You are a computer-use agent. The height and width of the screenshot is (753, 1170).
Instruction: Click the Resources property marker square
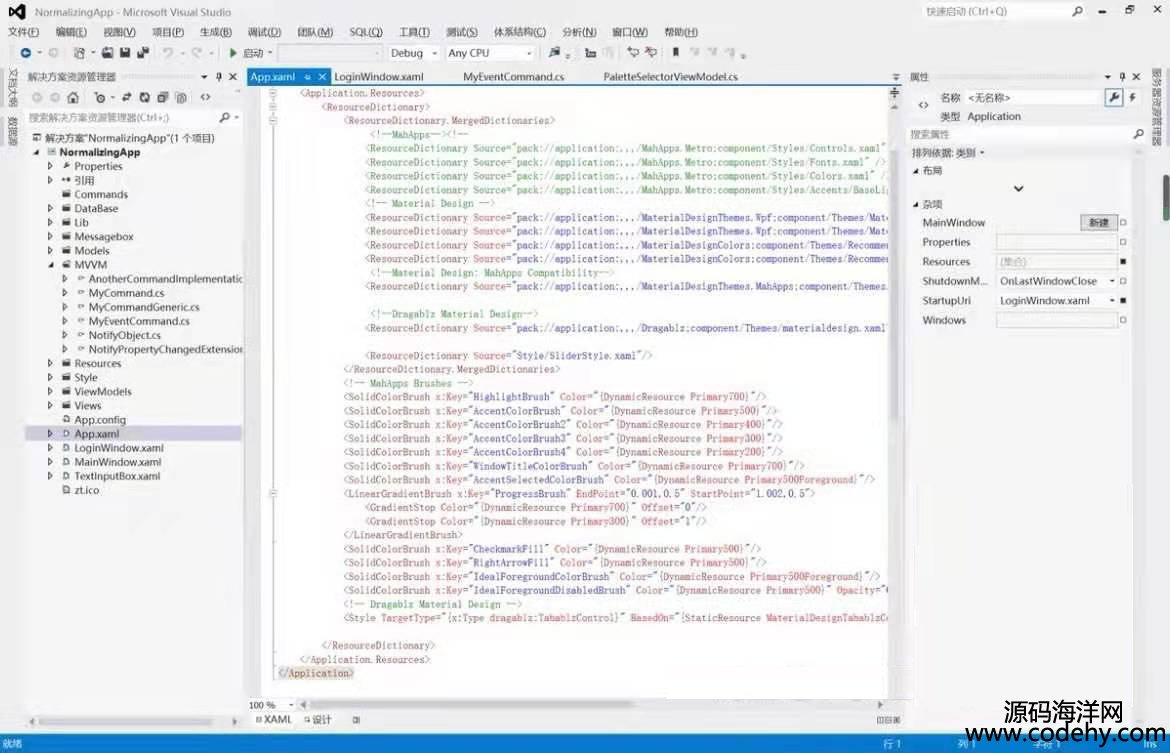pyautogui.click(x=1123, y=262)
